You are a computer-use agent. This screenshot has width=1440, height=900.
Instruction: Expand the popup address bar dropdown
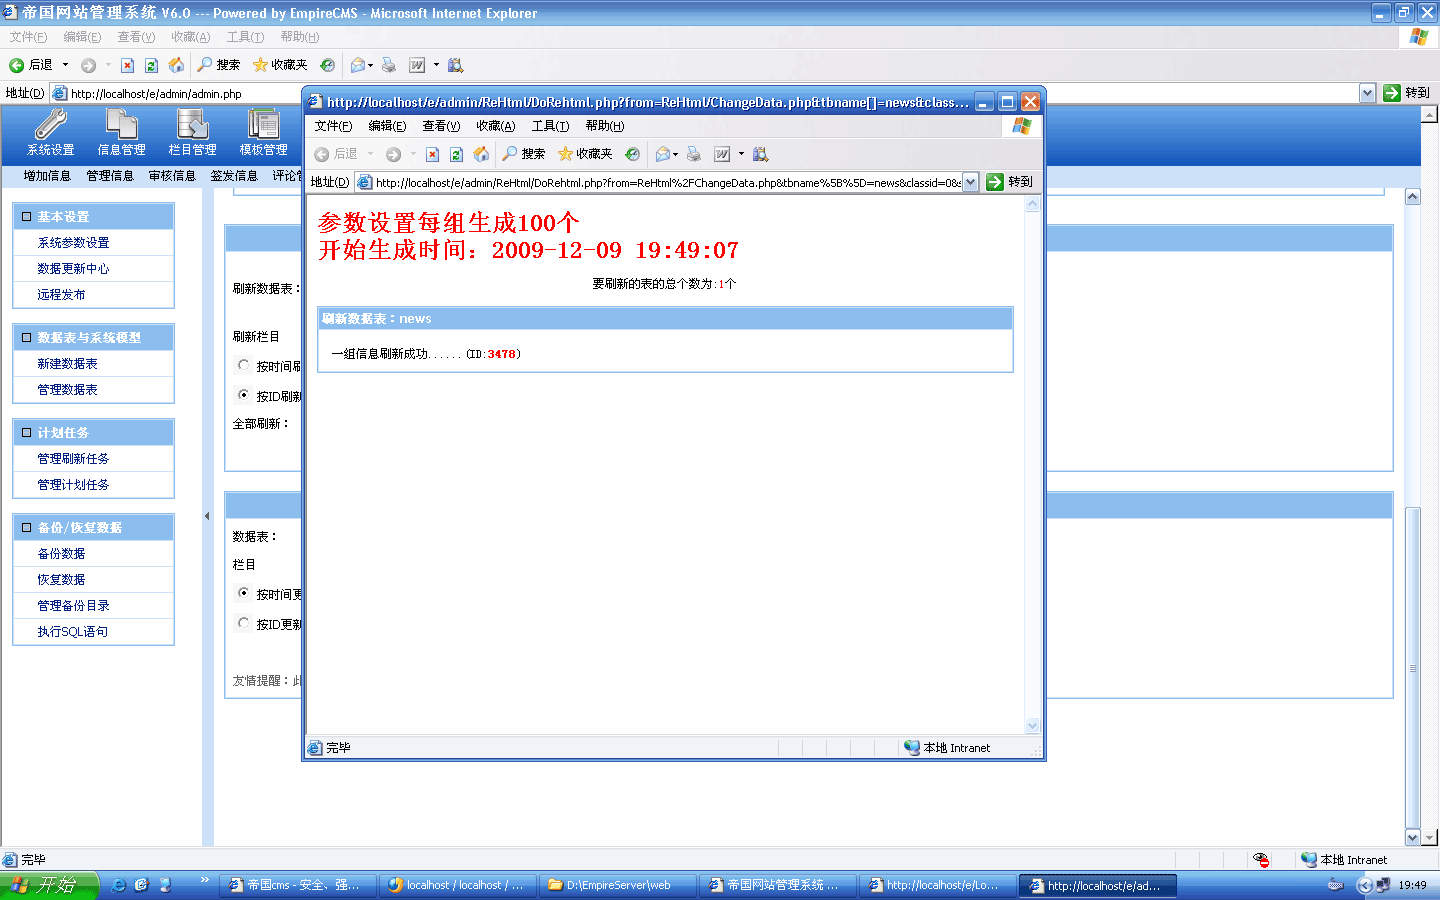click(x=970, y=182)
